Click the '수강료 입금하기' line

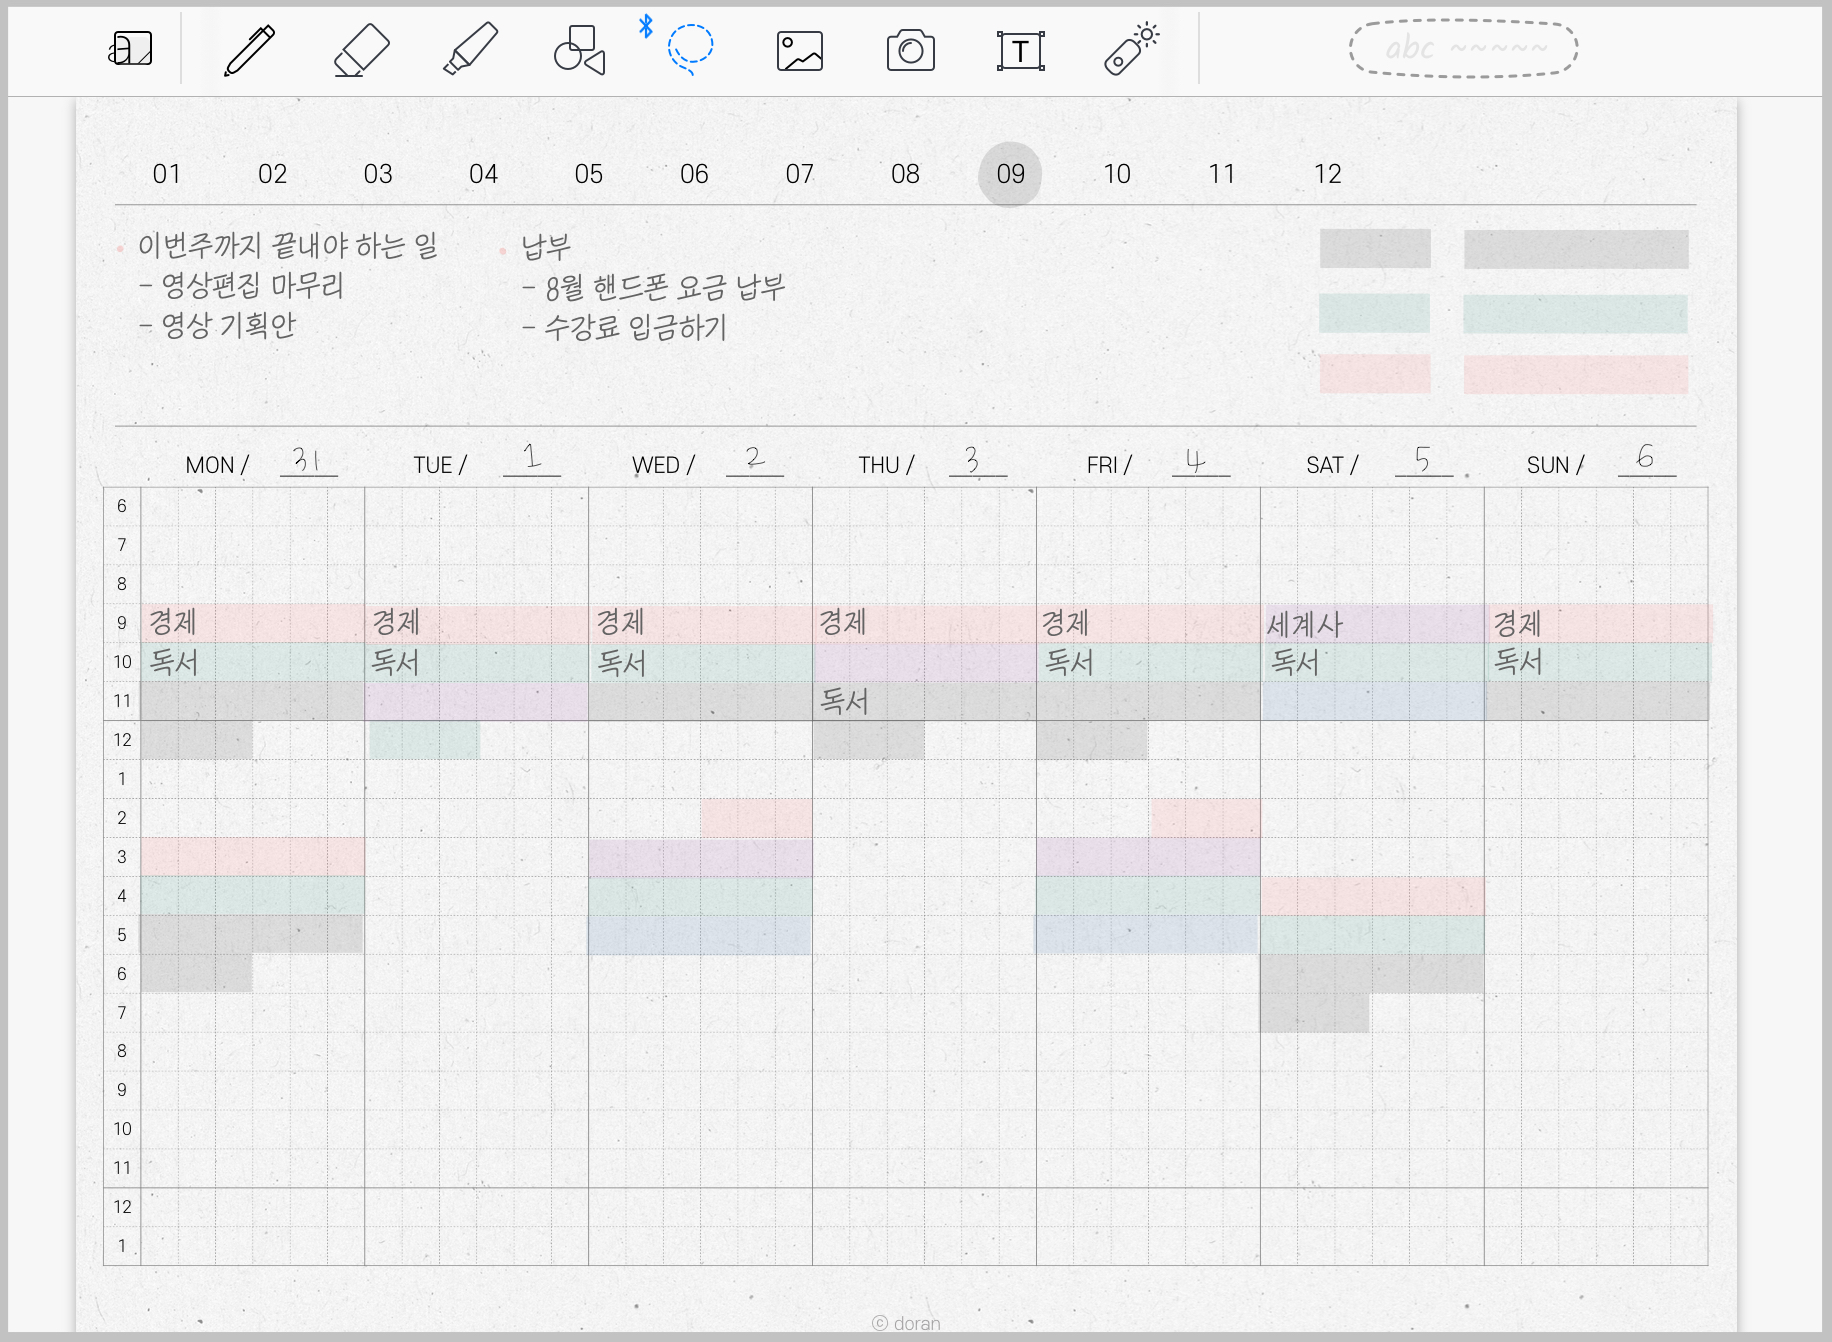(x=625, y=327)
